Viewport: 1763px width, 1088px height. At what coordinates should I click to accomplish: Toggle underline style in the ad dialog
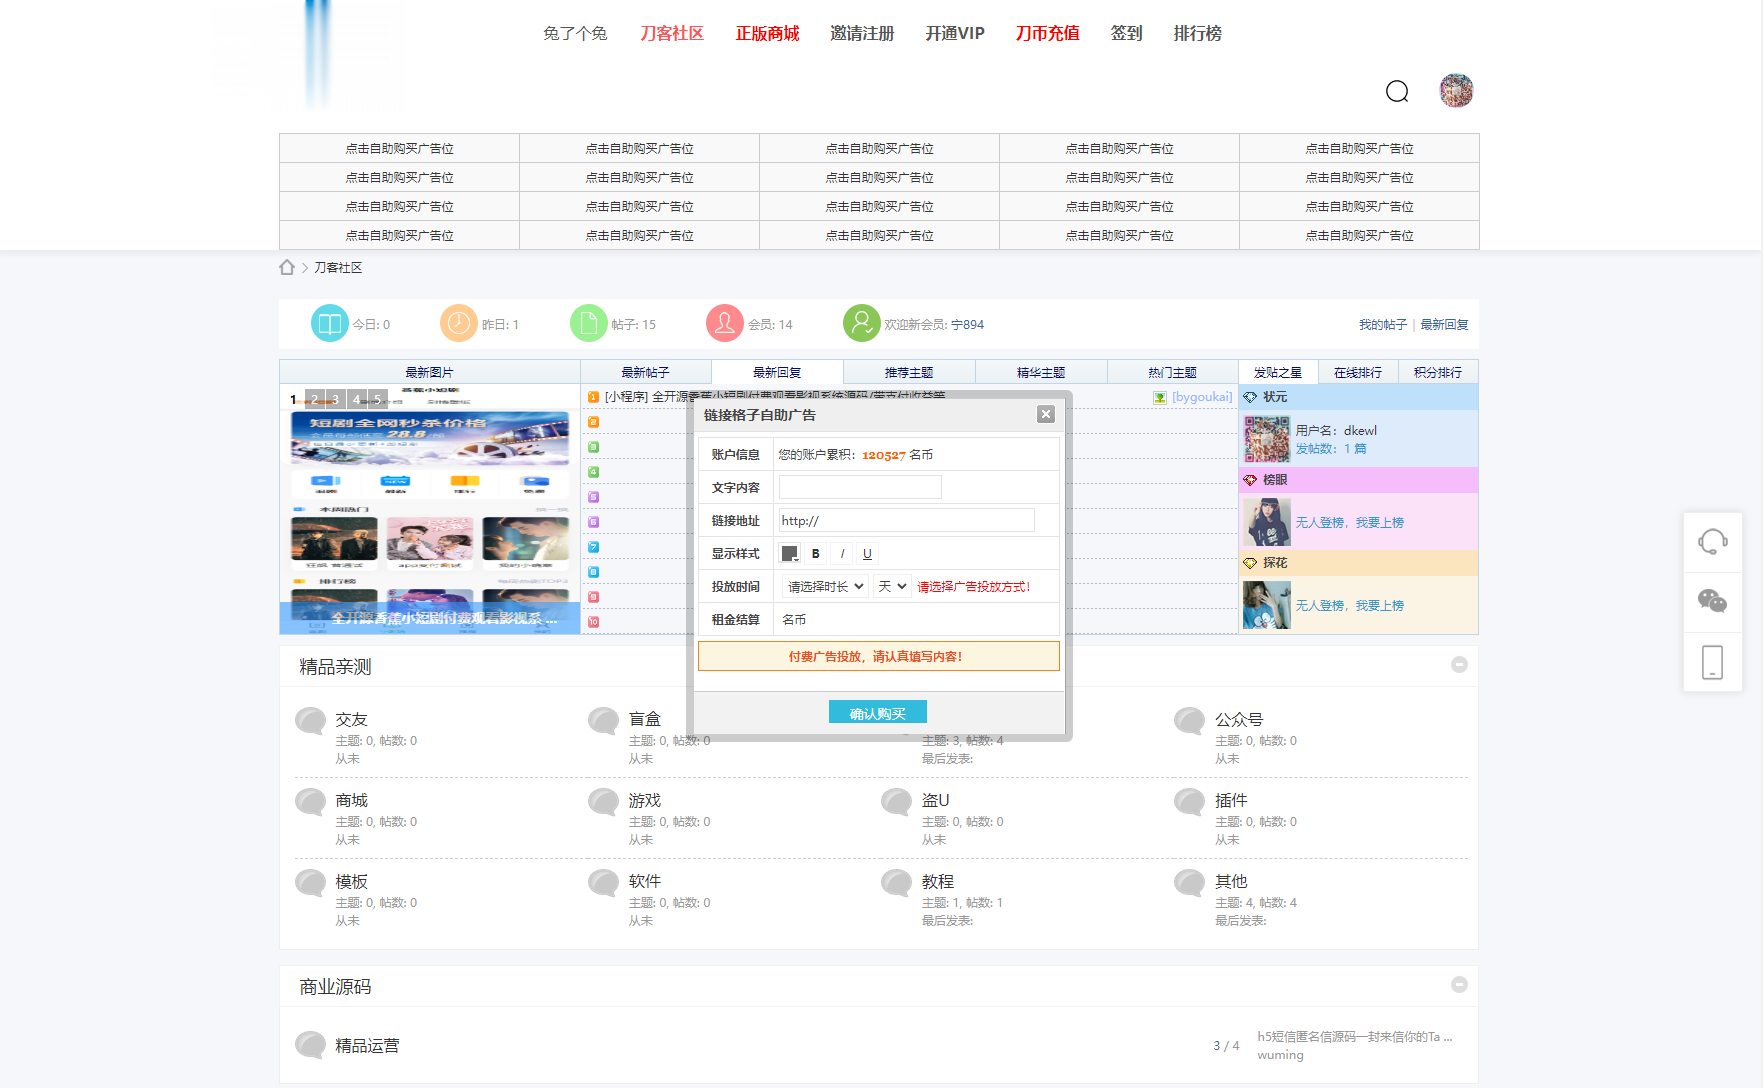click(x=867, y=552)
